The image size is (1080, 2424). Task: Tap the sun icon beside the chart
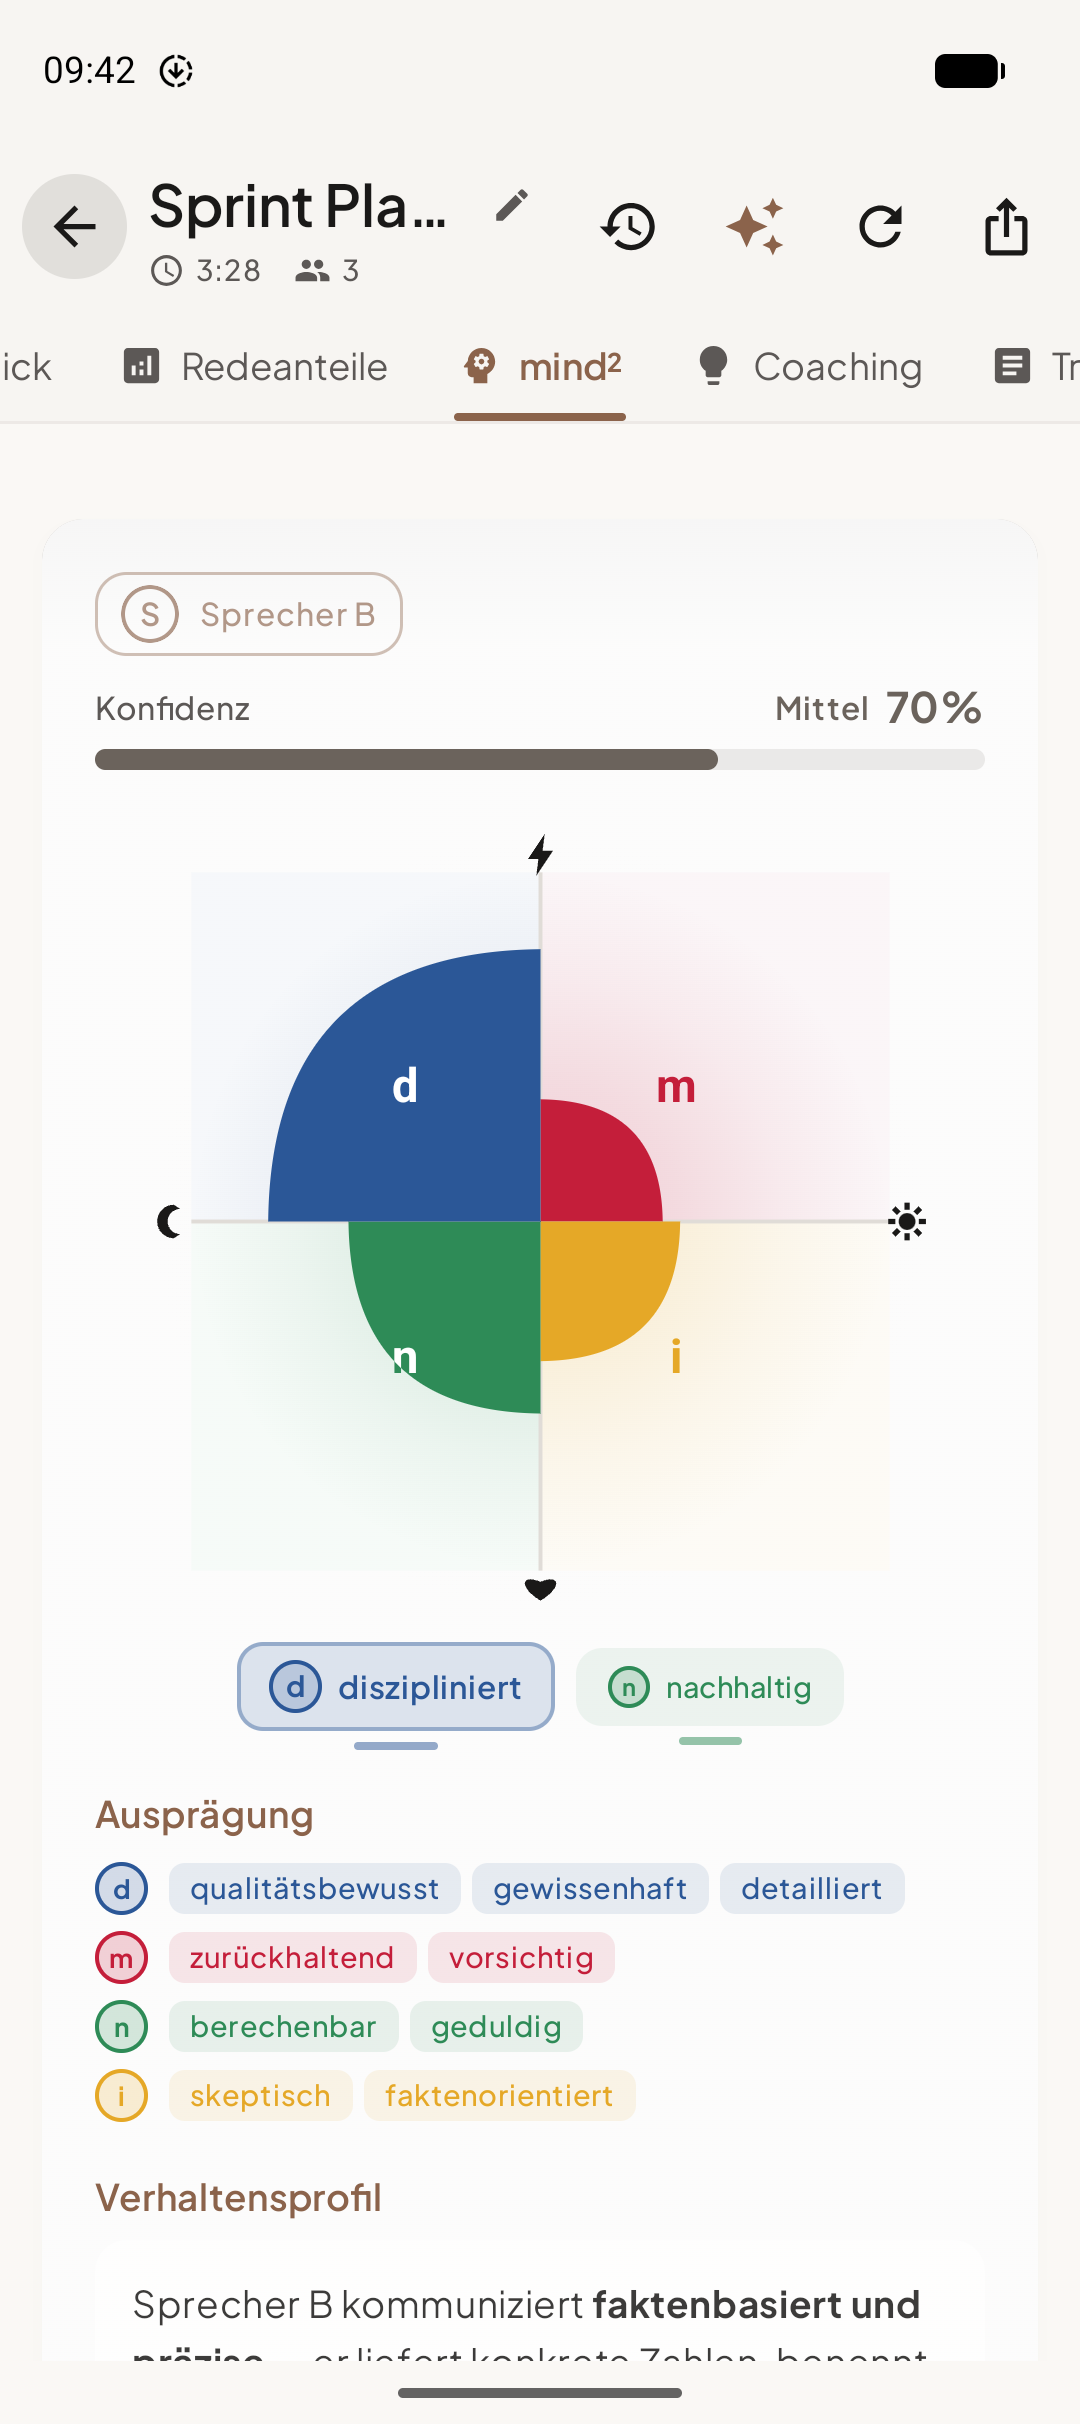[907, 1222]
